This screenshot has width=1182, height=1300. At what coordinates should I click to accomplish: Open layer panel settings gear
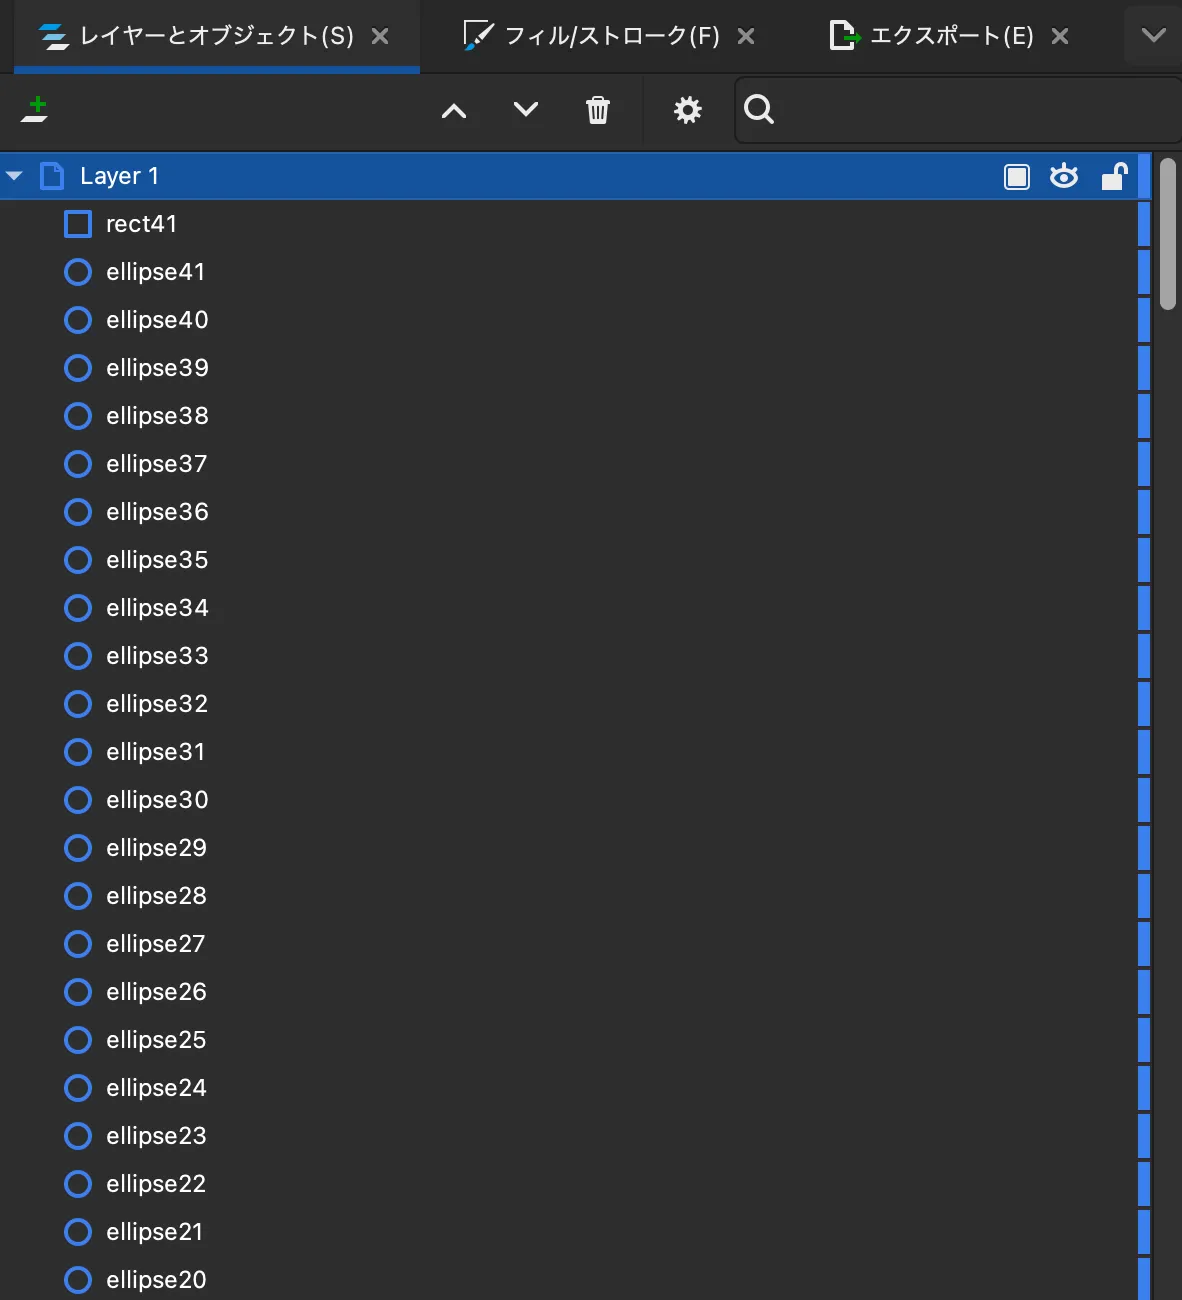coord(688,110)
